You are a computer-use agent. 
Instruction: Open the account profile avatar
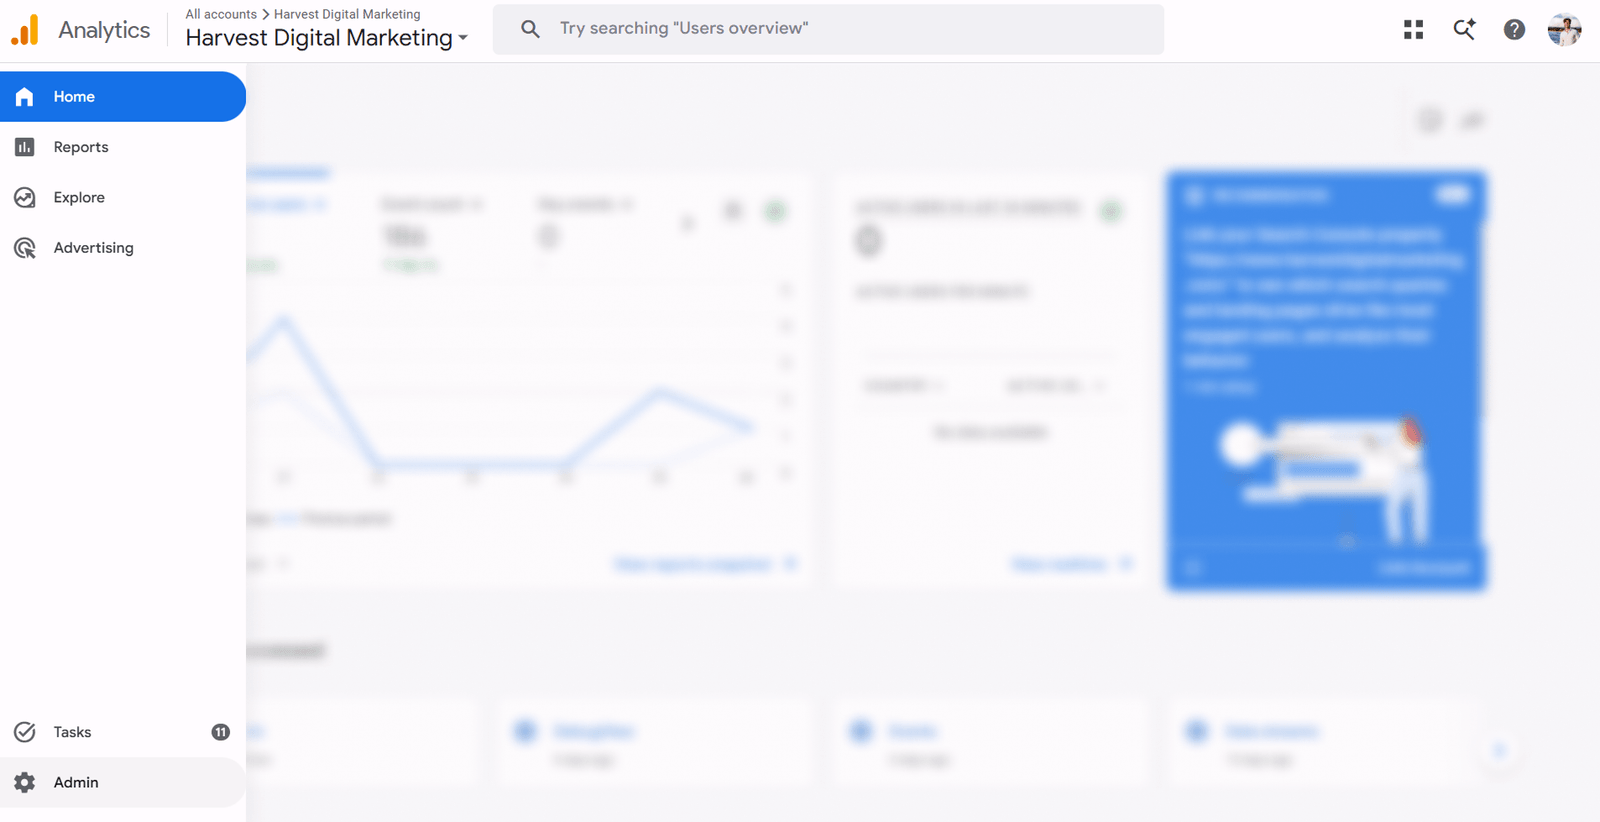(1564, 30)
